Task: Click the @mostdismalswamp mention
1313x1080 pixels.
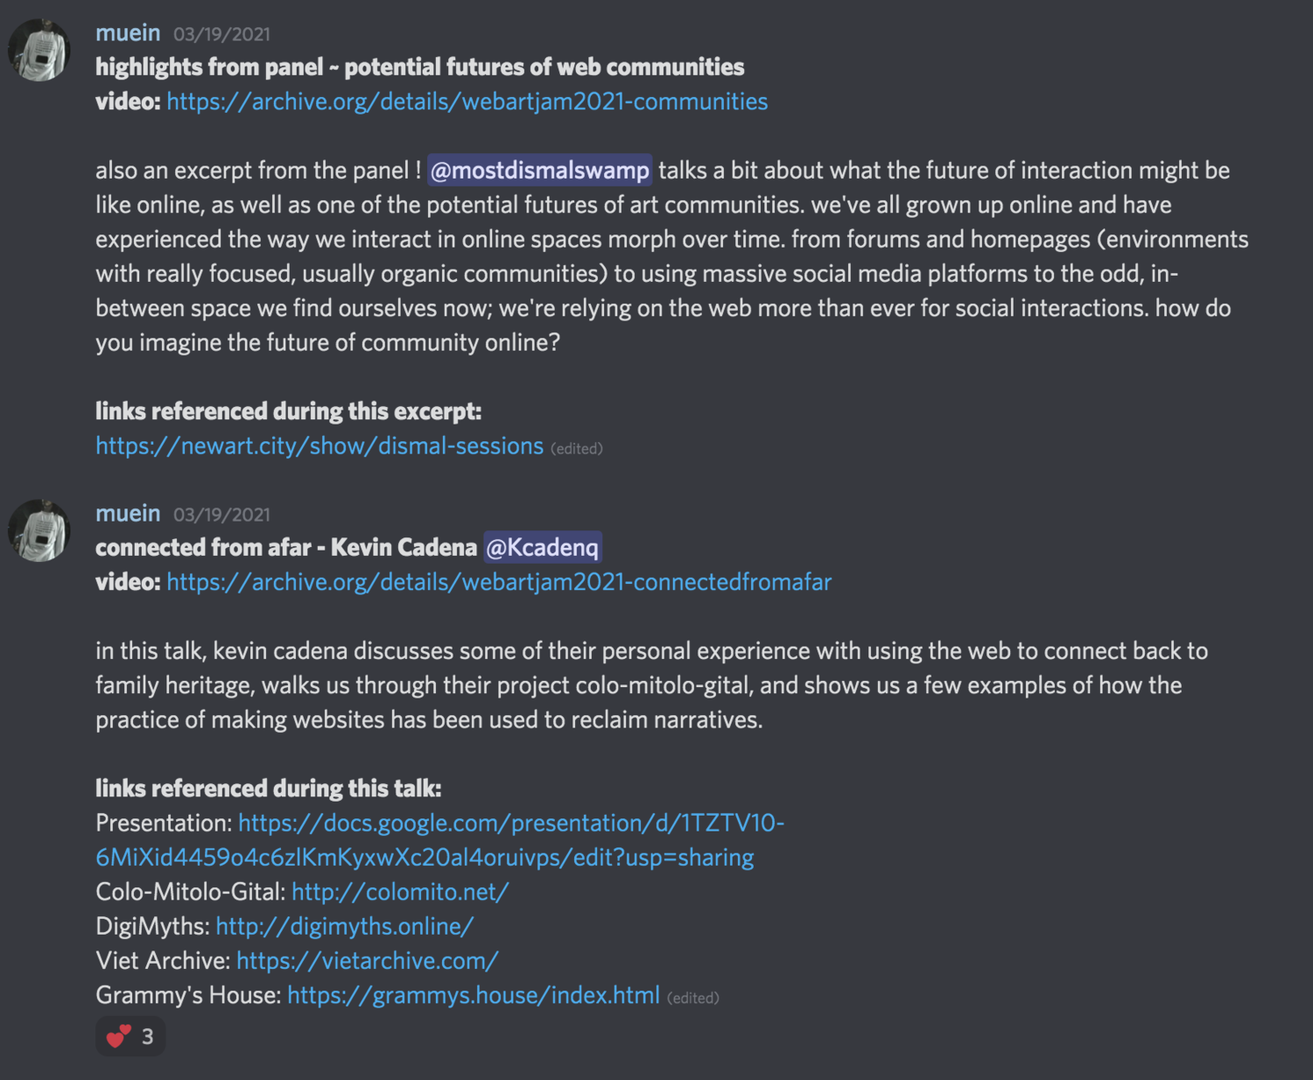Action: [x=539, y=170]
